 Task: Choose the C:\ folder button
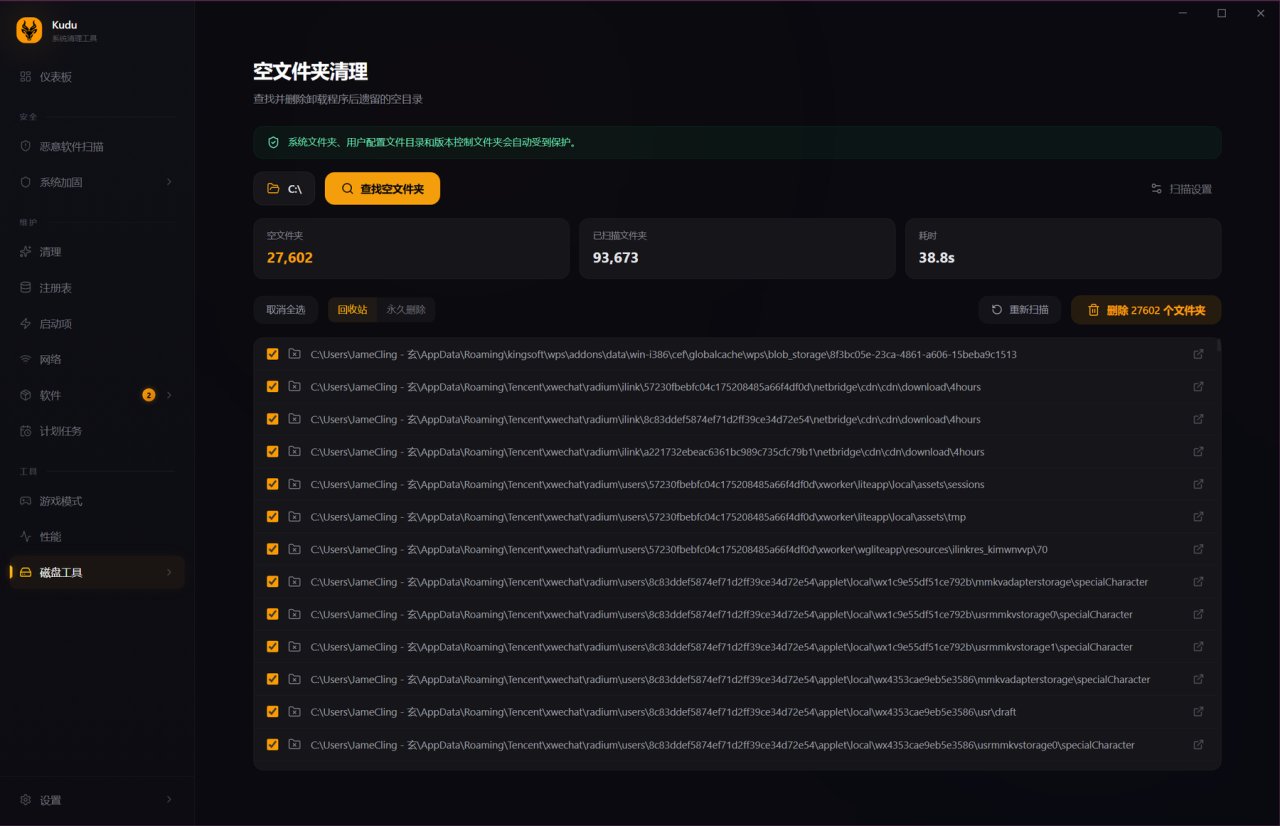click(x=284, y=188)
